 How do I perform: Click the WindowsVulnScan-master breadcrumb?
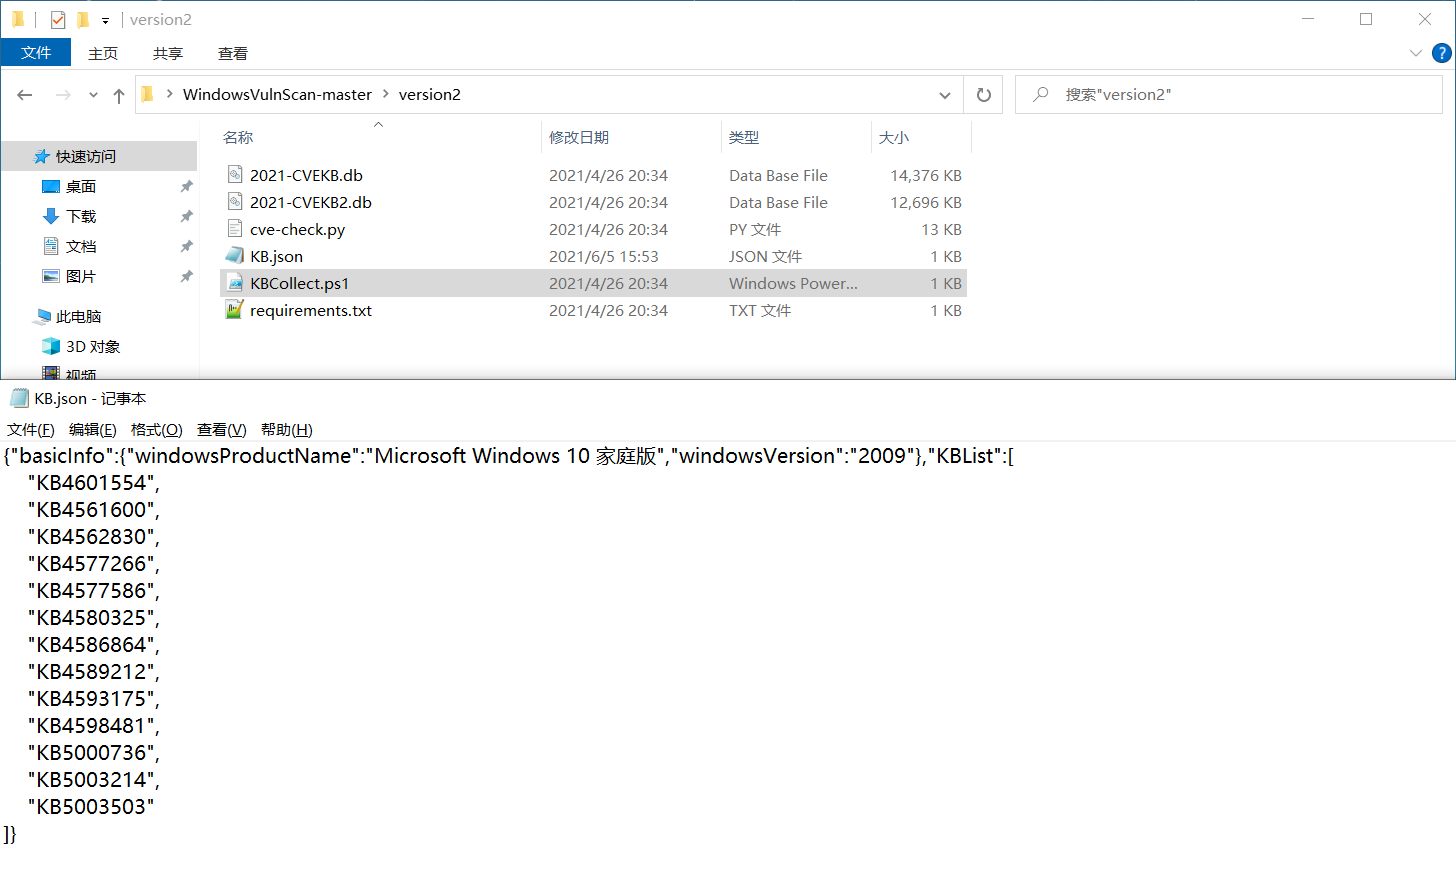277,94
